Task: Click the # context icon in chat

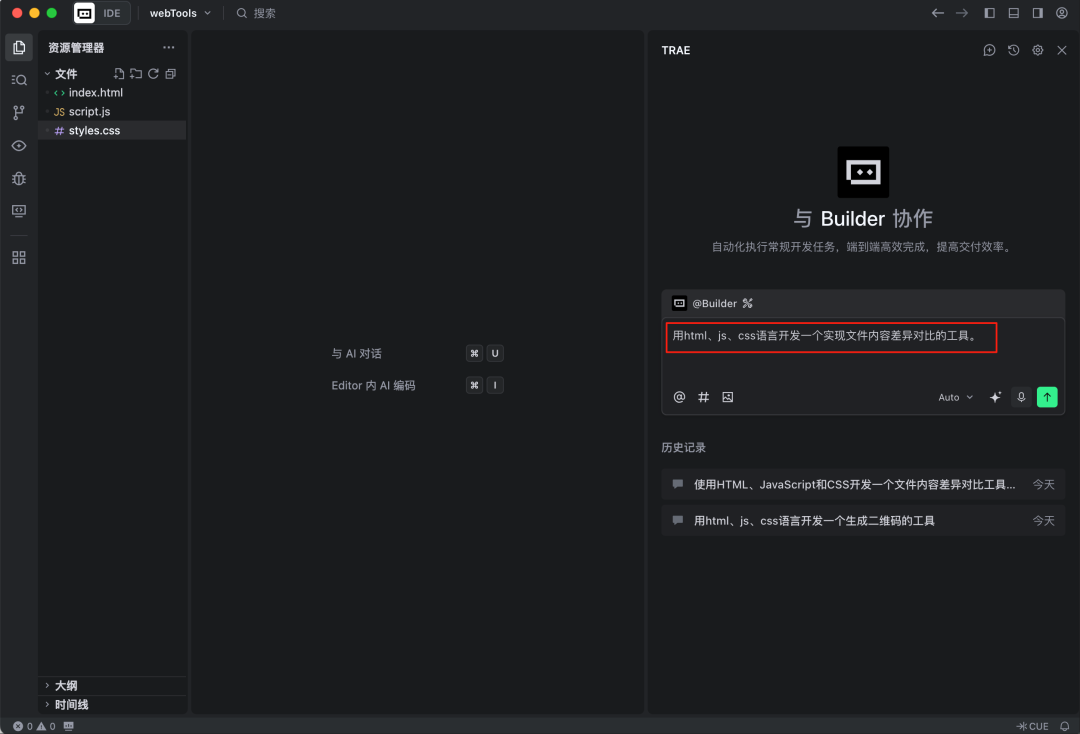Action: point(703,397)
